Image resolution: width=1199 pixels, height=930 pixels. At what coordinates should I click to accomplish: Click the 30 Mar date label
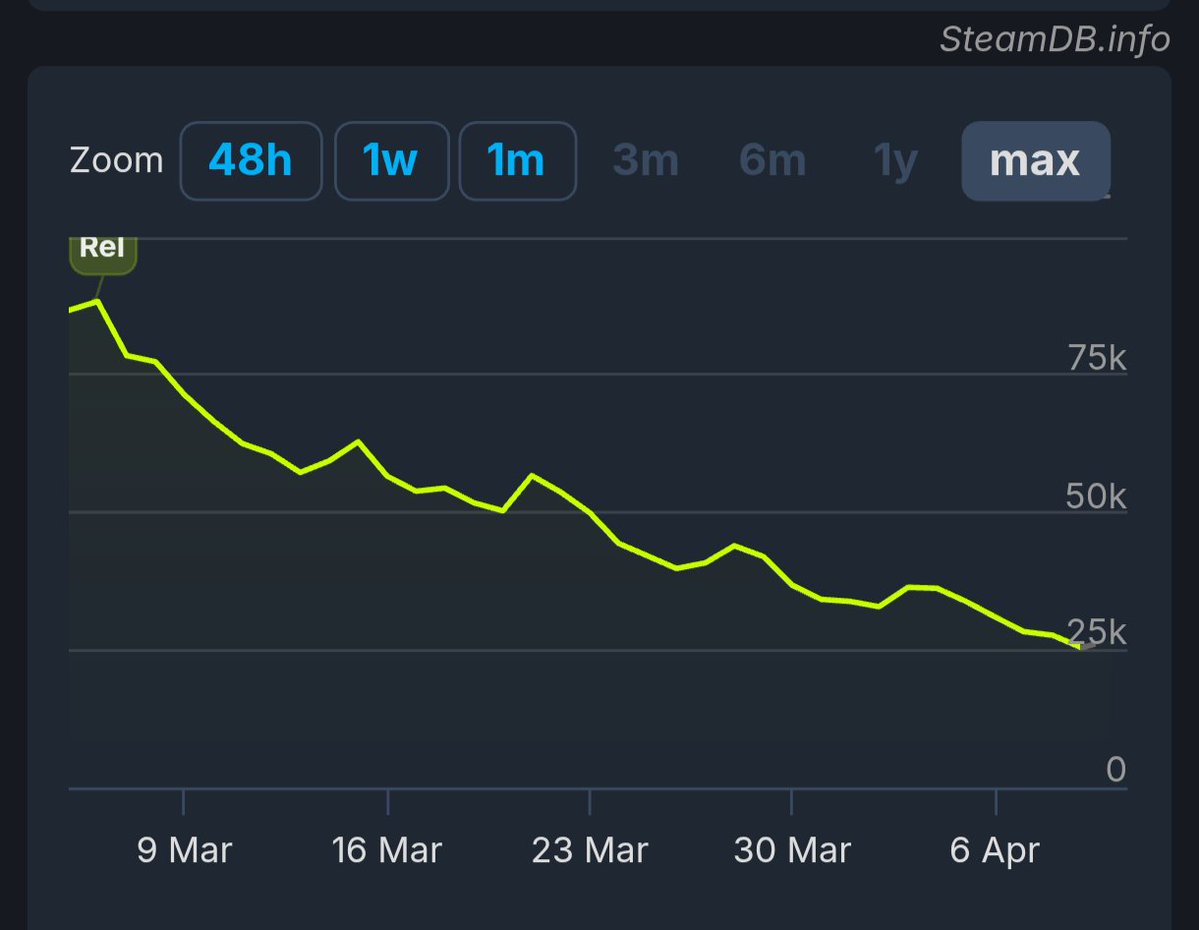794,850
